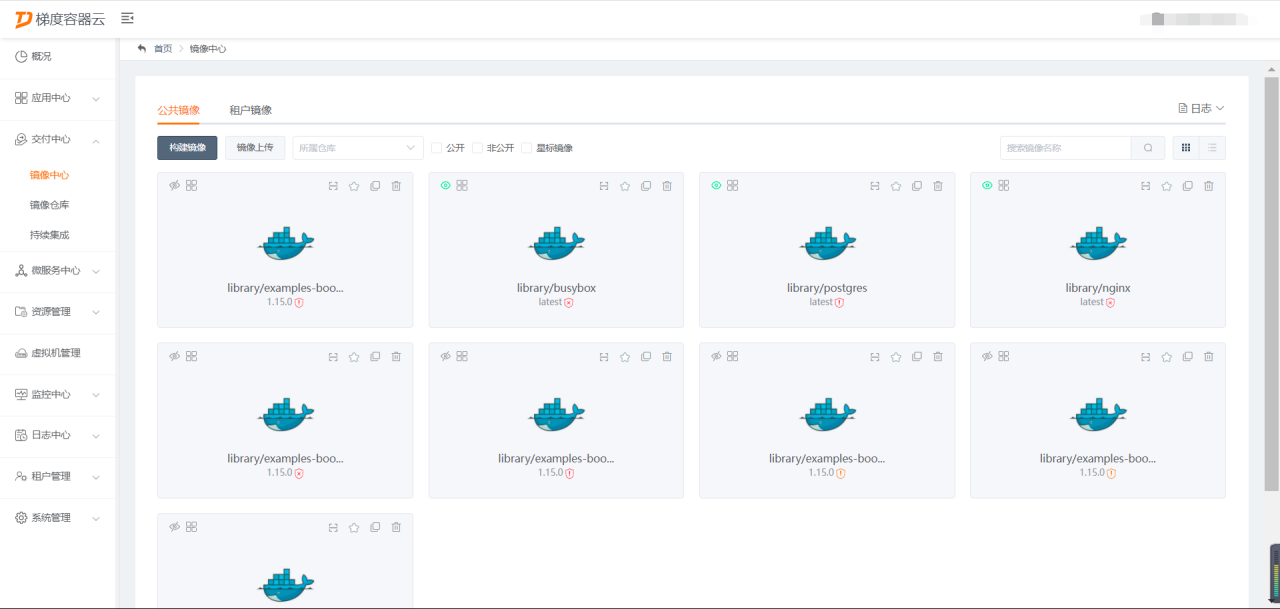The width and height of the screenshot is (1280, 609).
Task: Click the 镜像上传 button
Action: [x=255, y=148]
